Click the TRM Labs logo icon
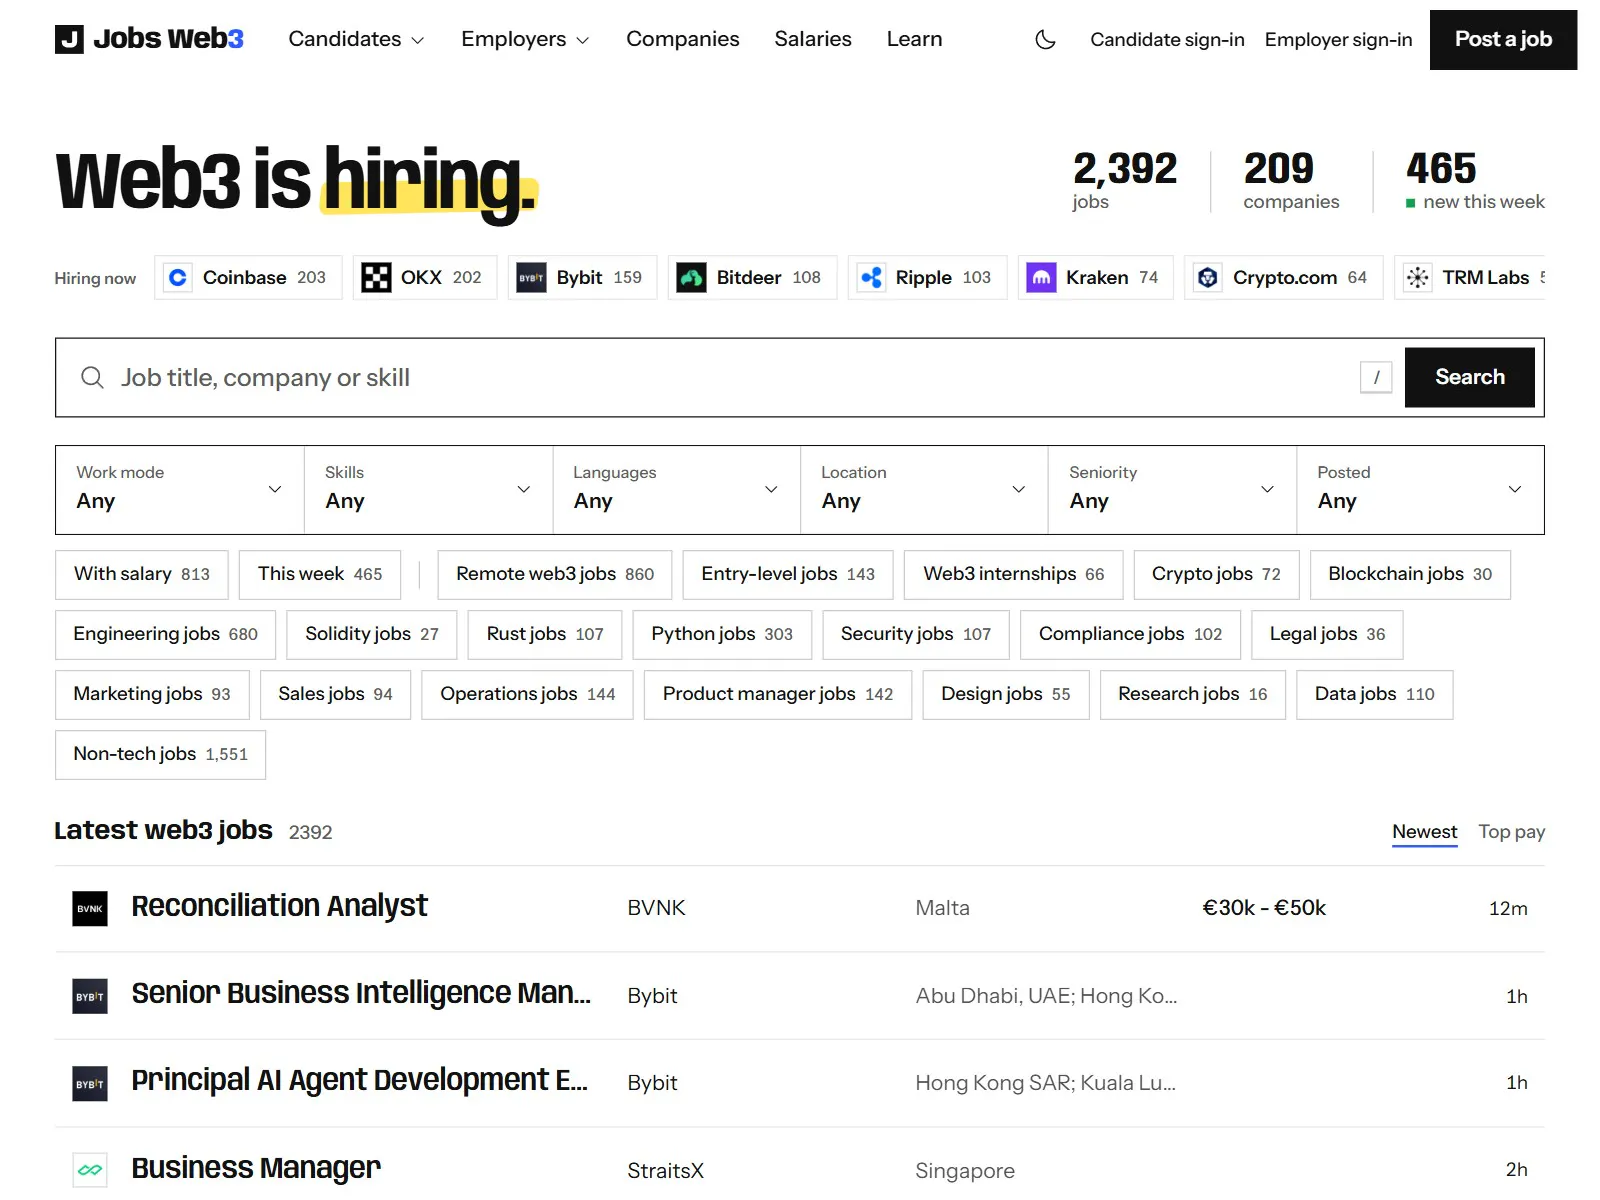1600x1200 pixels. pyautogui.click(x=1418, y=277)
